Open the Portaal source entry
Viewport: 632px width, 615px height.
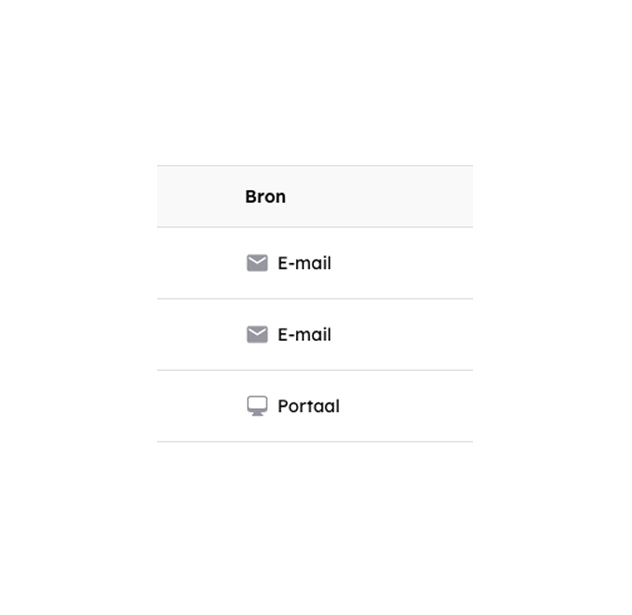pos(308,406)
